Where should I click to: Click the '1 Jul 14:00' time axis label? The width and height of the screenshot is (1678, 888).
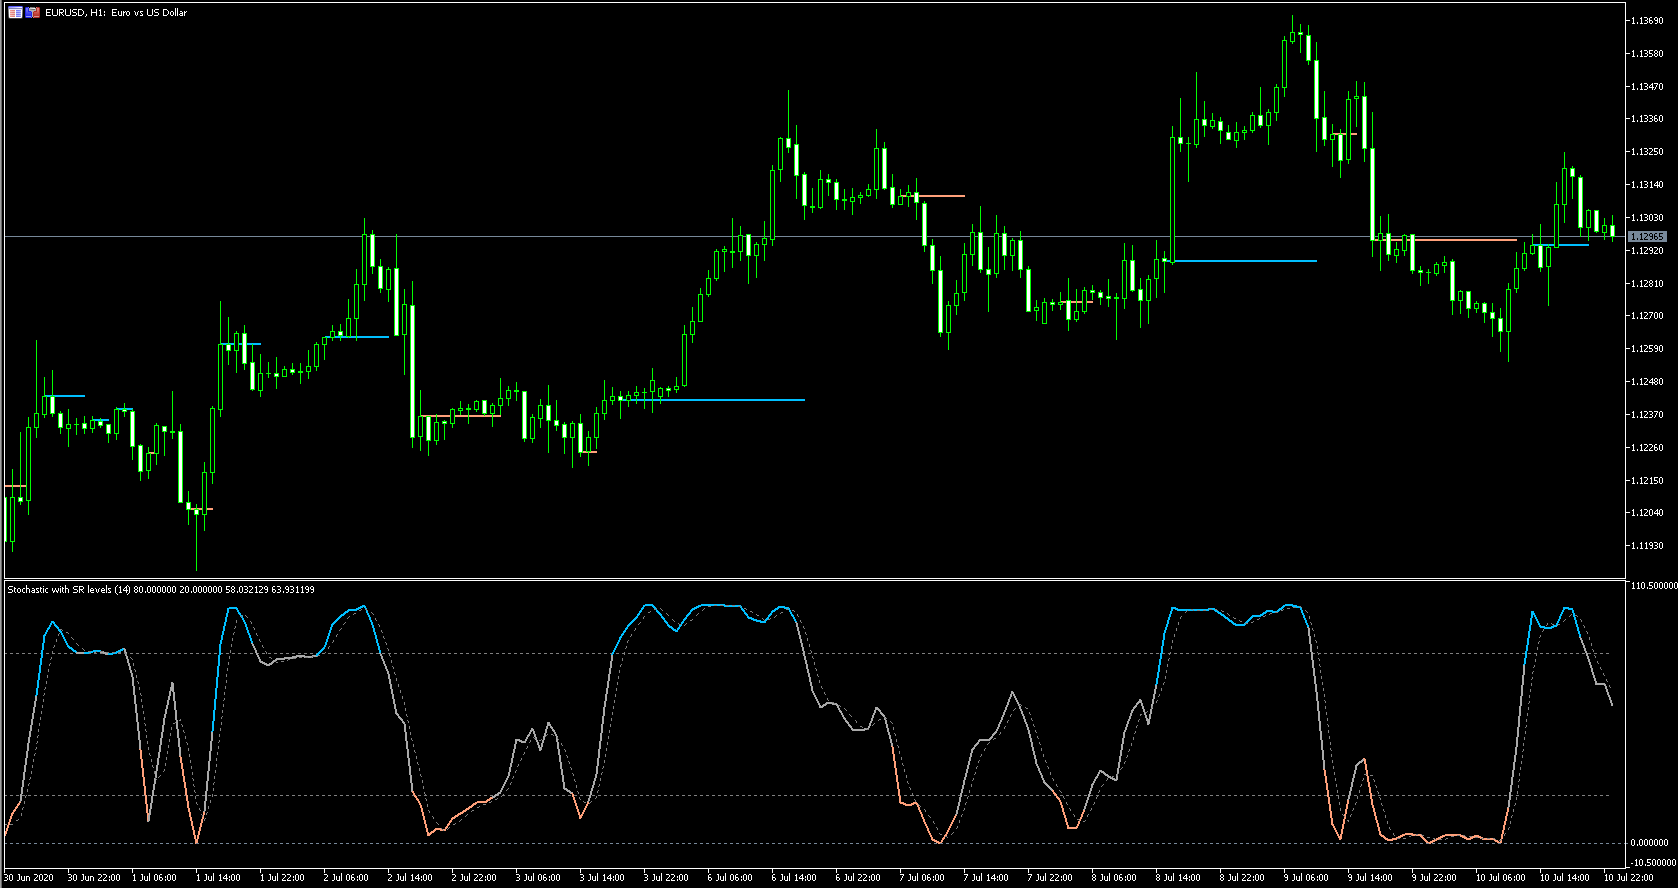[x=218, y=878]
